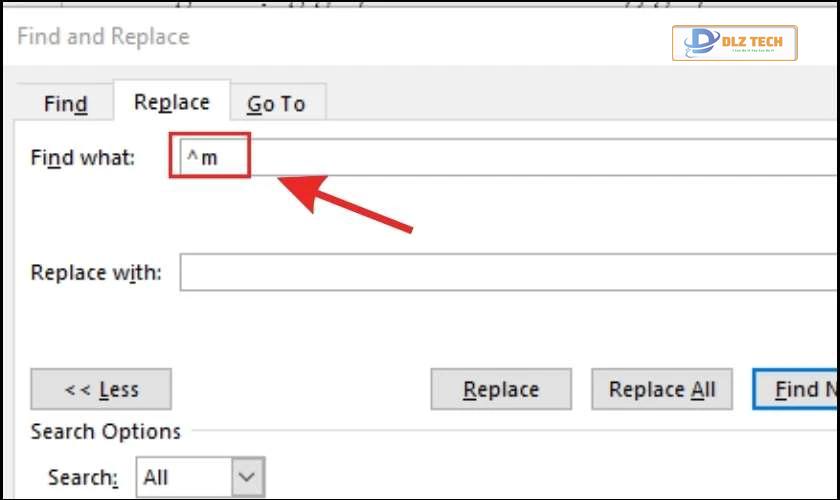
Task: Switch to the Find tab
Action: 65,103
